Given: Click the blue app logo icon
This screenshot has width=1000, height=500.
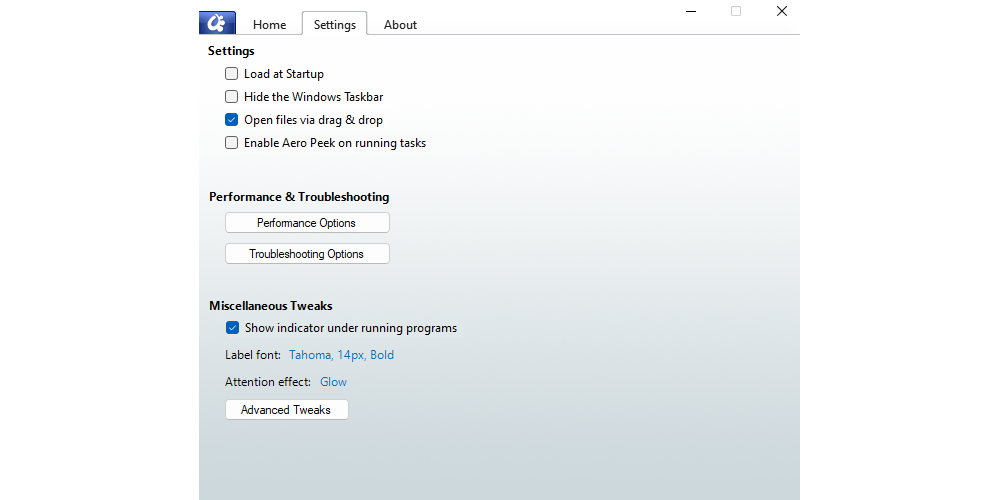Looking at the screenshot, I should click(217, 23).
